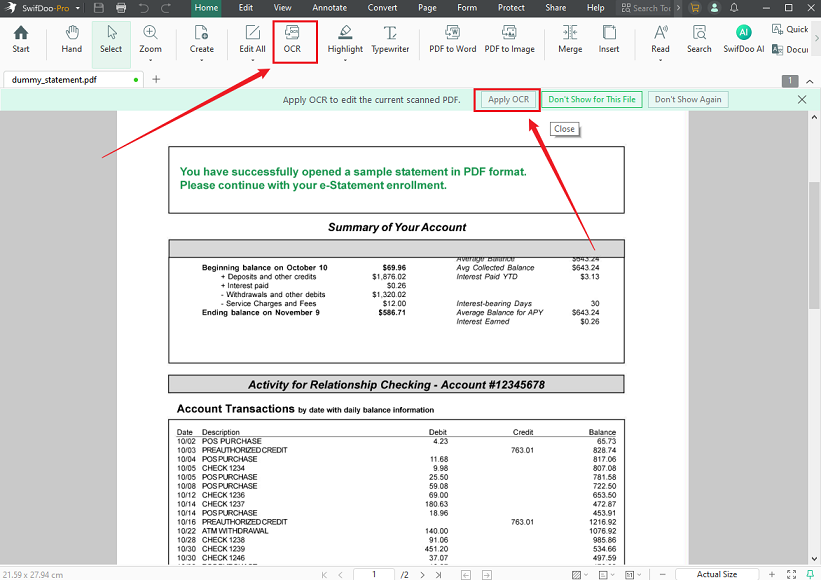
Task: Click Don't Show for This File
Action: tap(592, 99)
